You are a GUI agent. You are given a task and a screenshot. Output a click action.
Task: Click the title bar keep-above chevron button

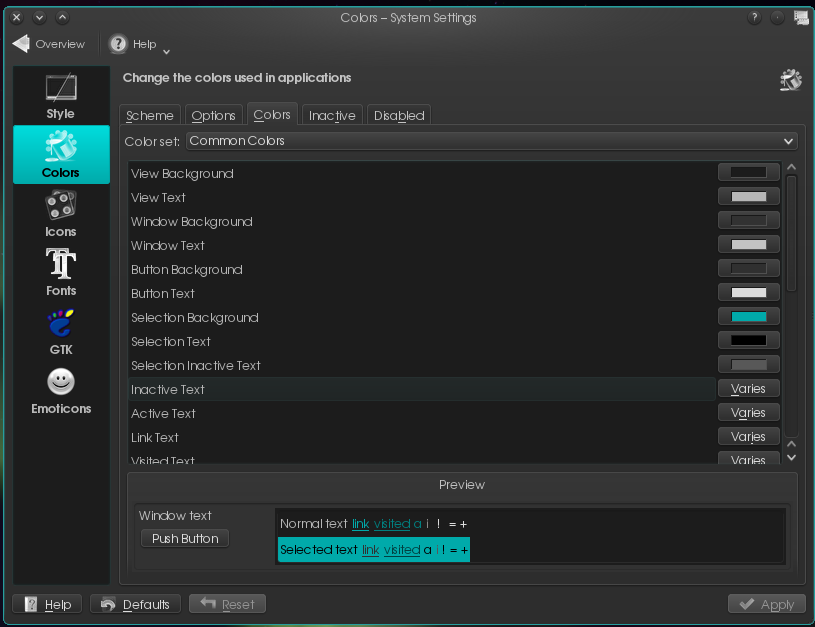[x=62, y=18]
